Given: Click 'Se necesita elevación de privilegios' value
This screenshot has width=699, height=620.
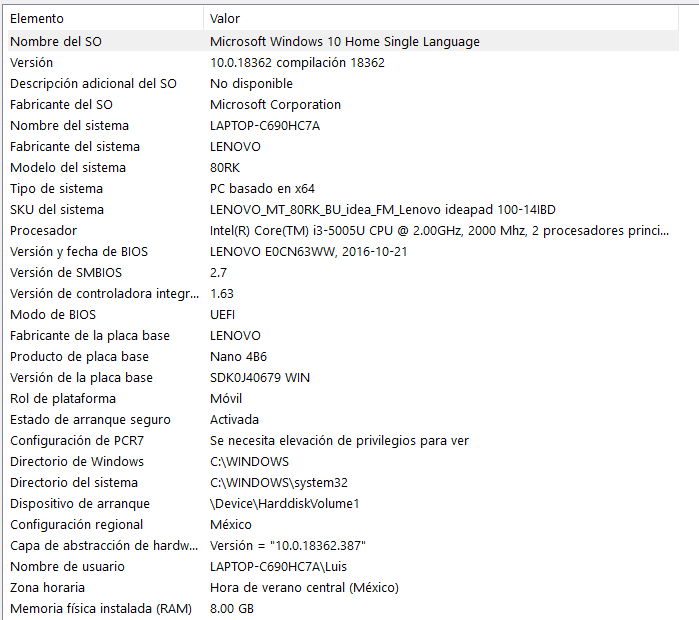Looking at the screenshot, I should [x=339, y=439].
